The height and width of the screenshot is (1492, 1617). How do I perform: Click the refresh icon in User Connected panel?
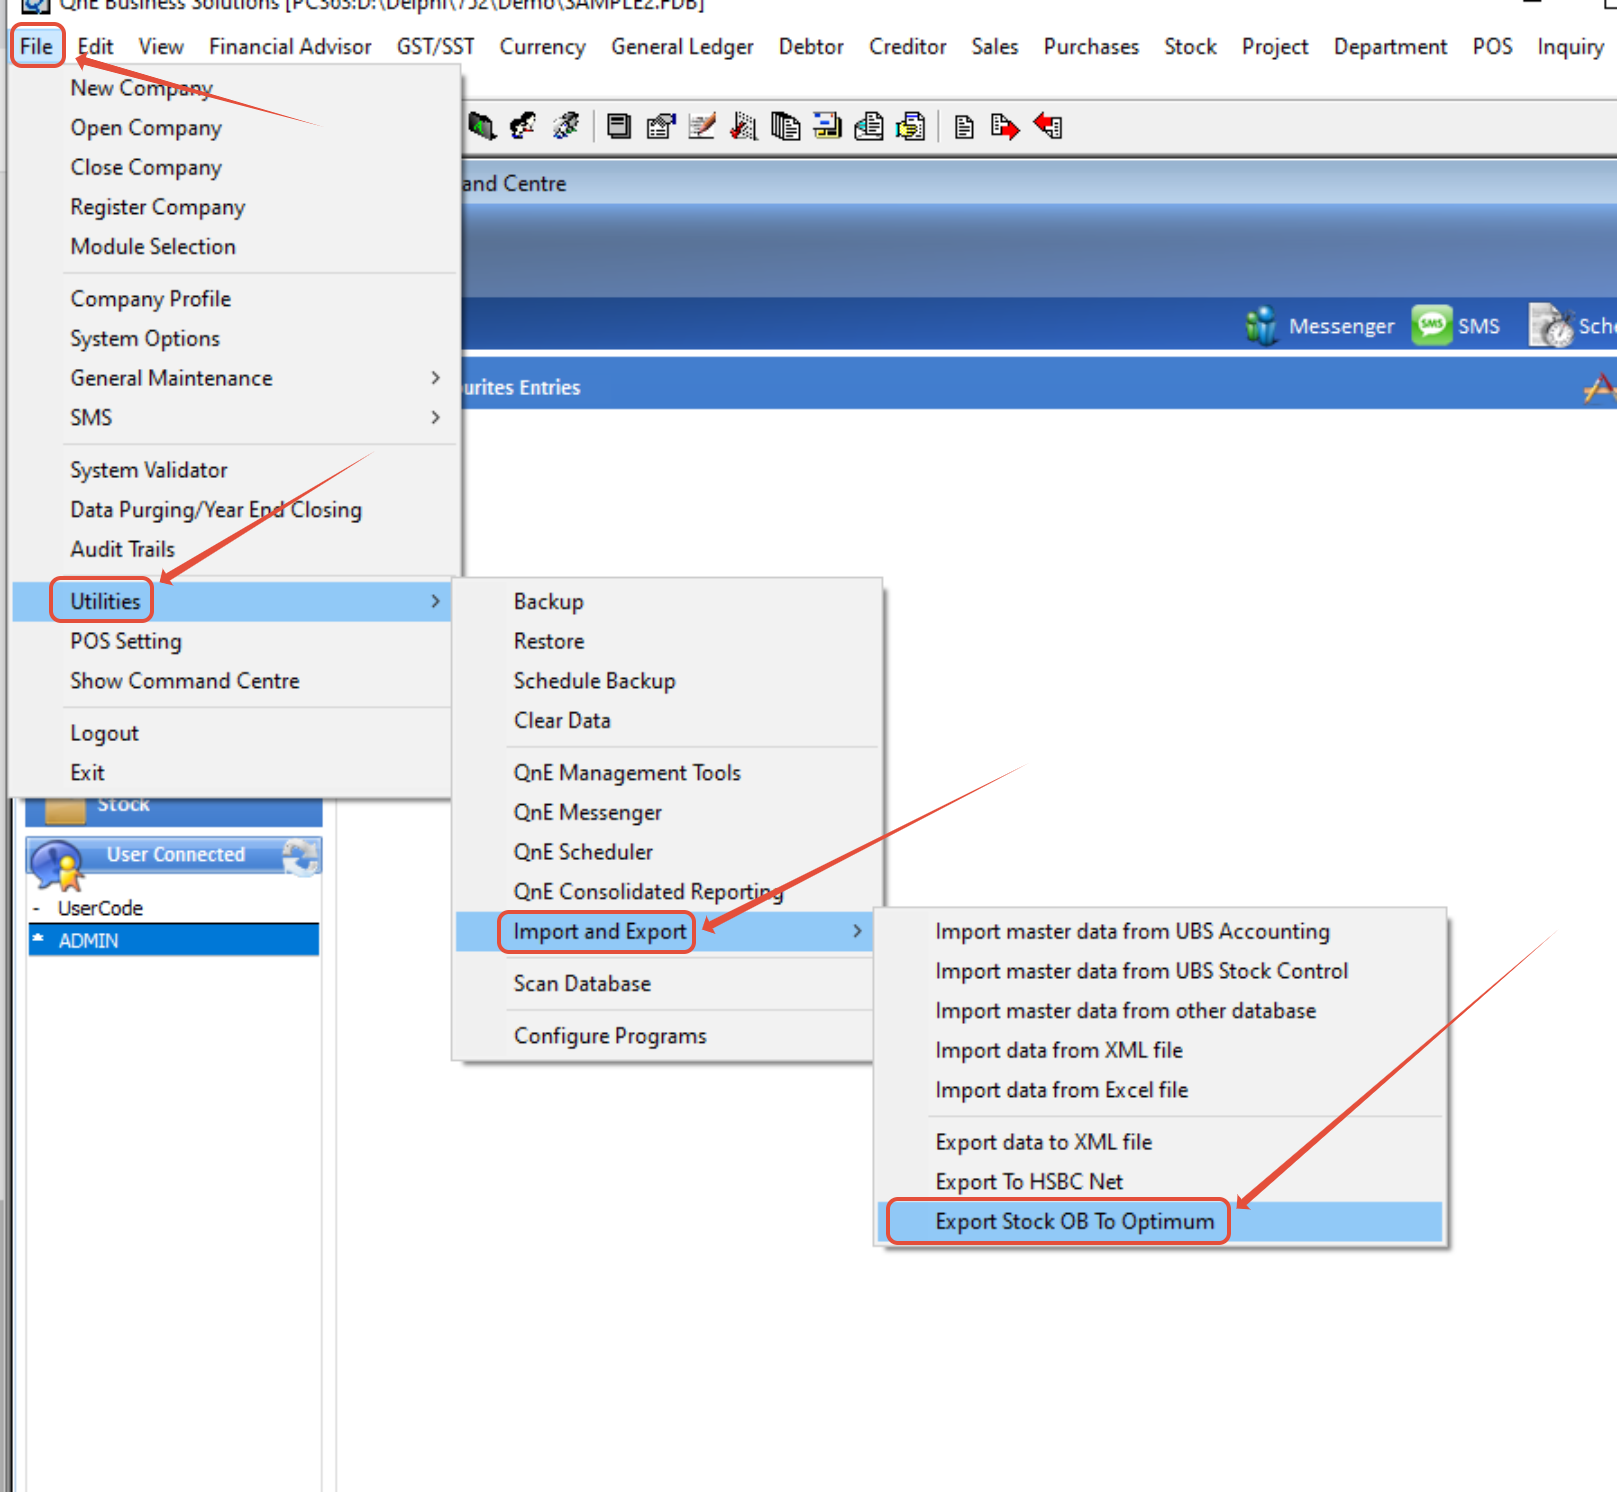tap(301, 857)
